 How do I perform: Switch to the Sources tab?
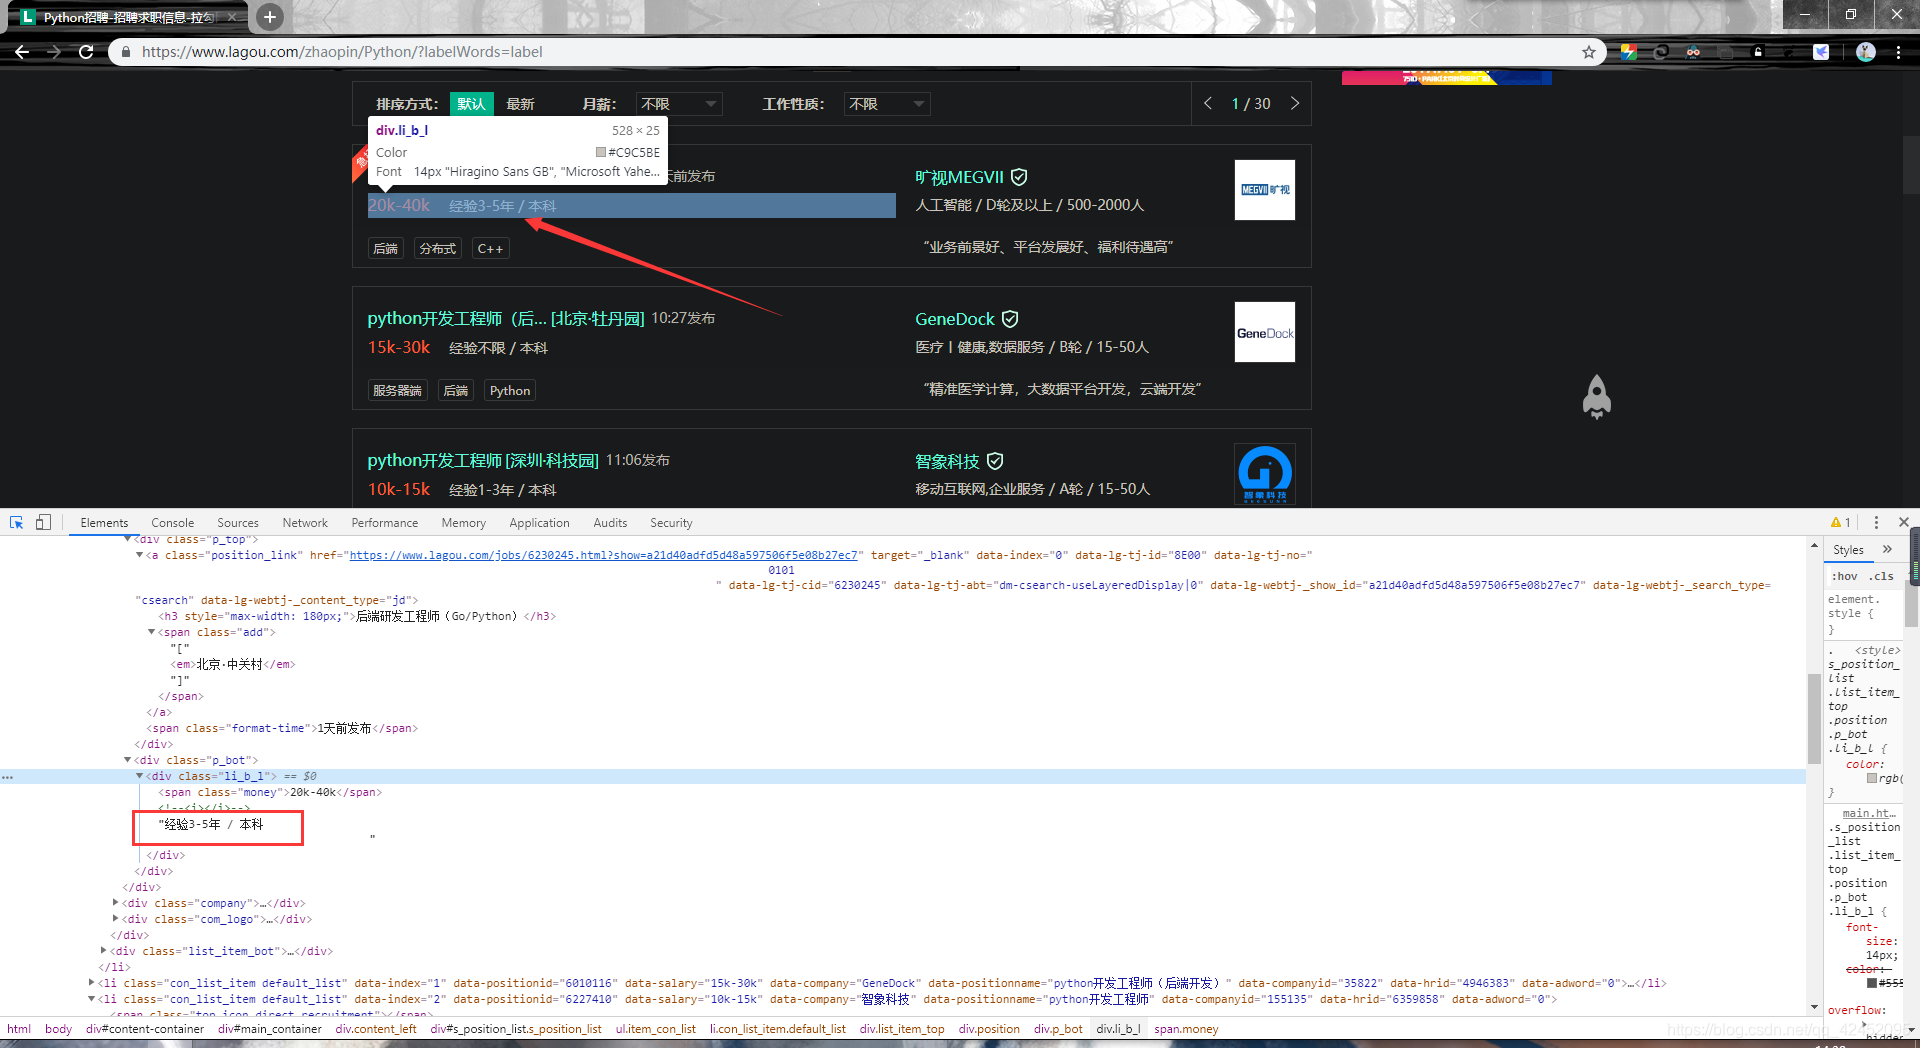click(x=238, y=522)
